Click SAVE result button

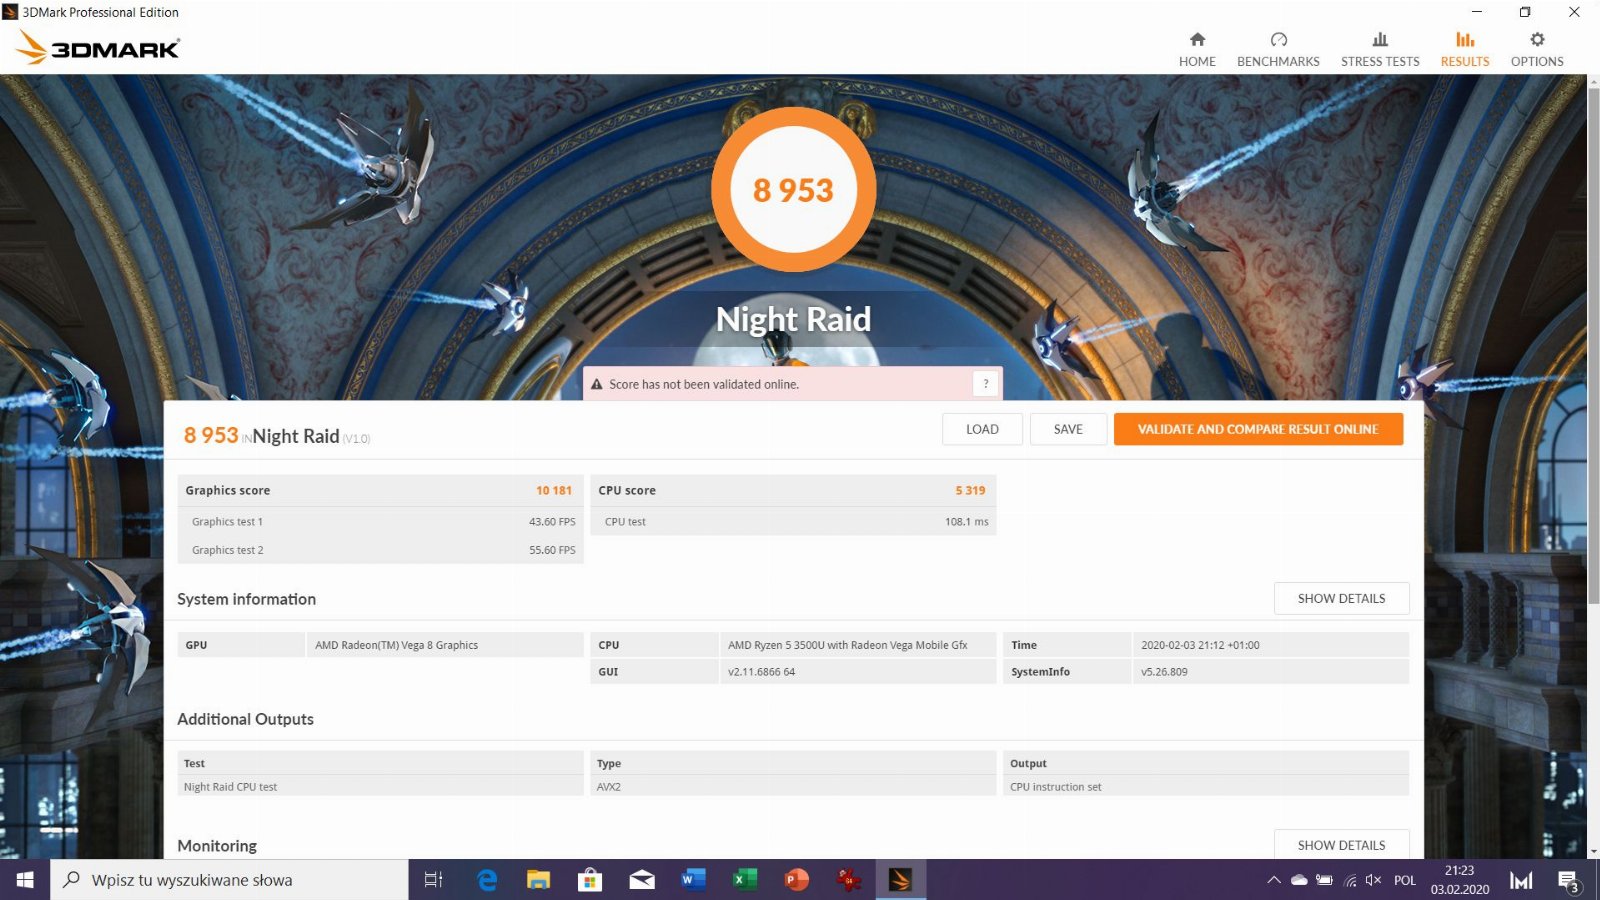point(1068,429)
